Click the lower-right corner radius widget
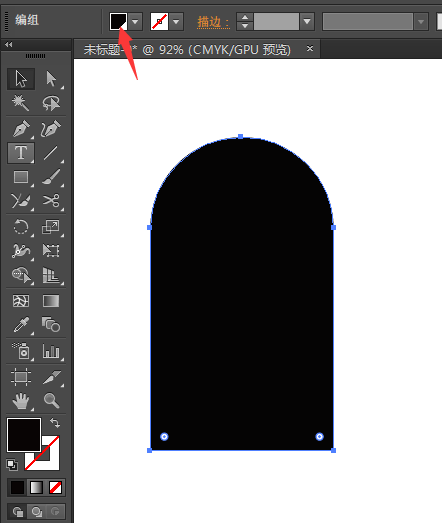 click(319, 437)
